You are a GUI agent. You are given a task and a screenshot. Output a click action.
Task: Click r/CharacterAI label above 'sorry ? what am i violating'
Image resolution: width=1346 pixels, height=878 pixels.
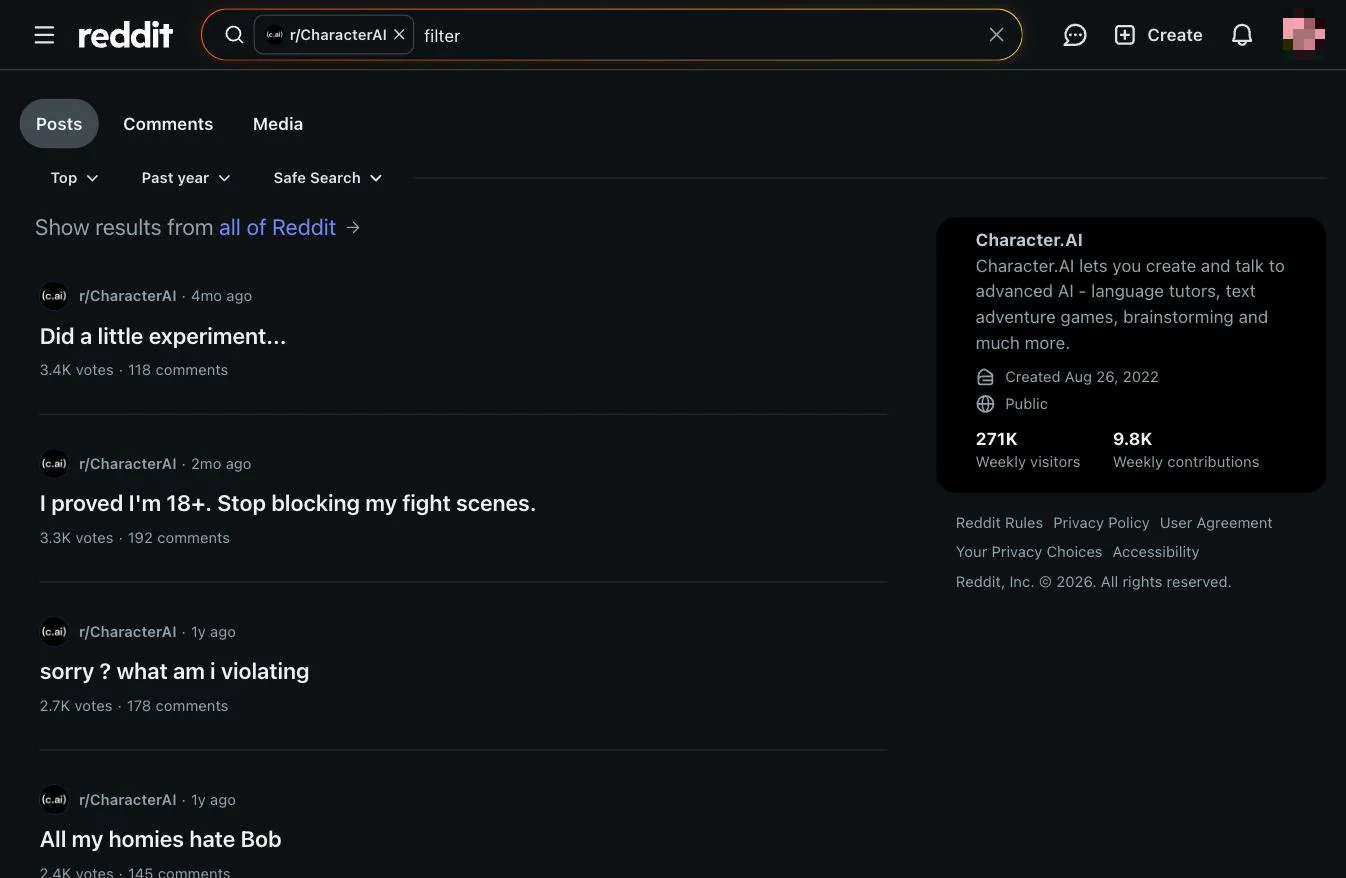[x=128, y=632]
